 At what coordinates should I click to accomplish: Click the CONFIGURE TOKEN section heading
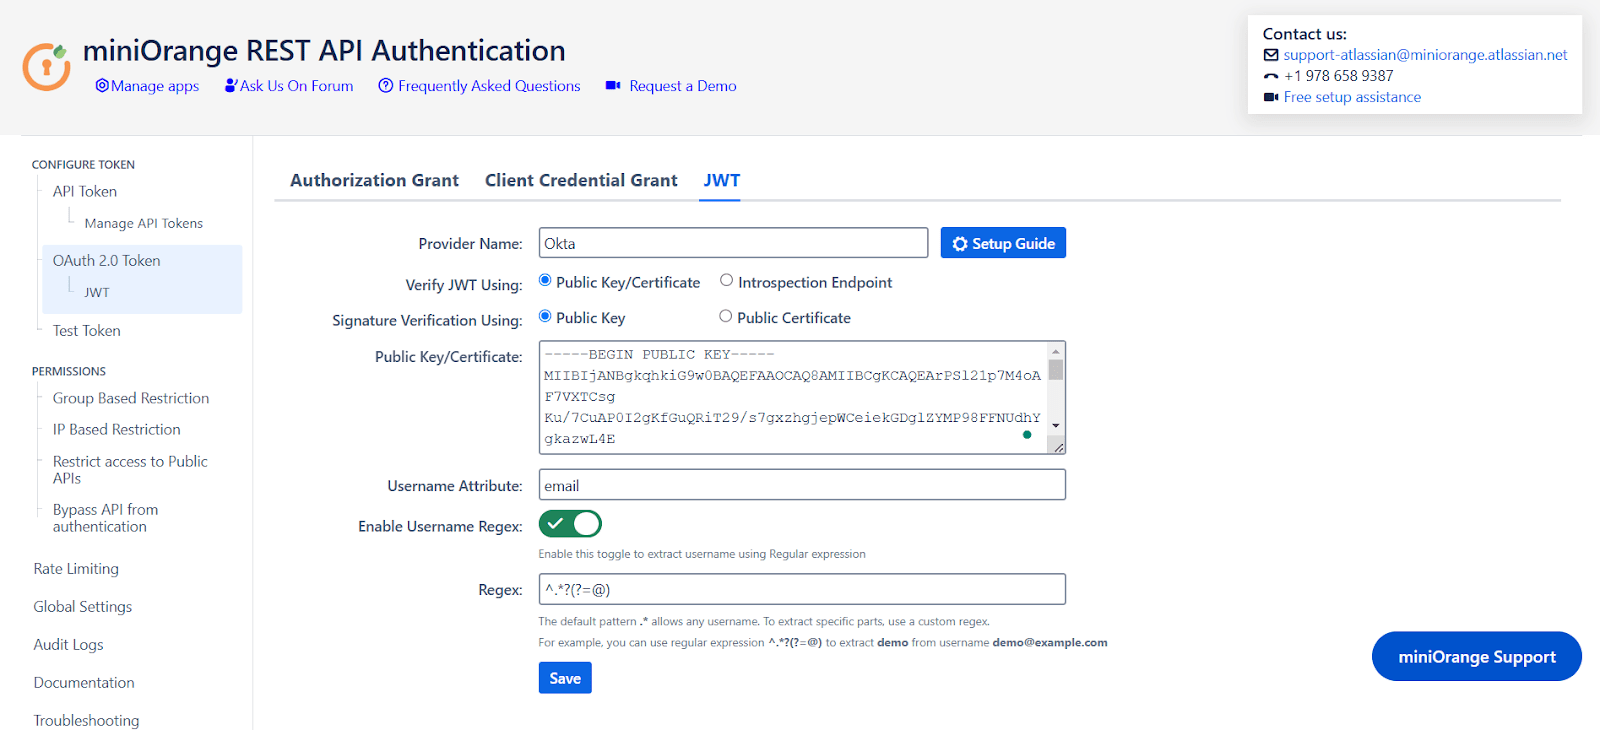coord(83,164)
